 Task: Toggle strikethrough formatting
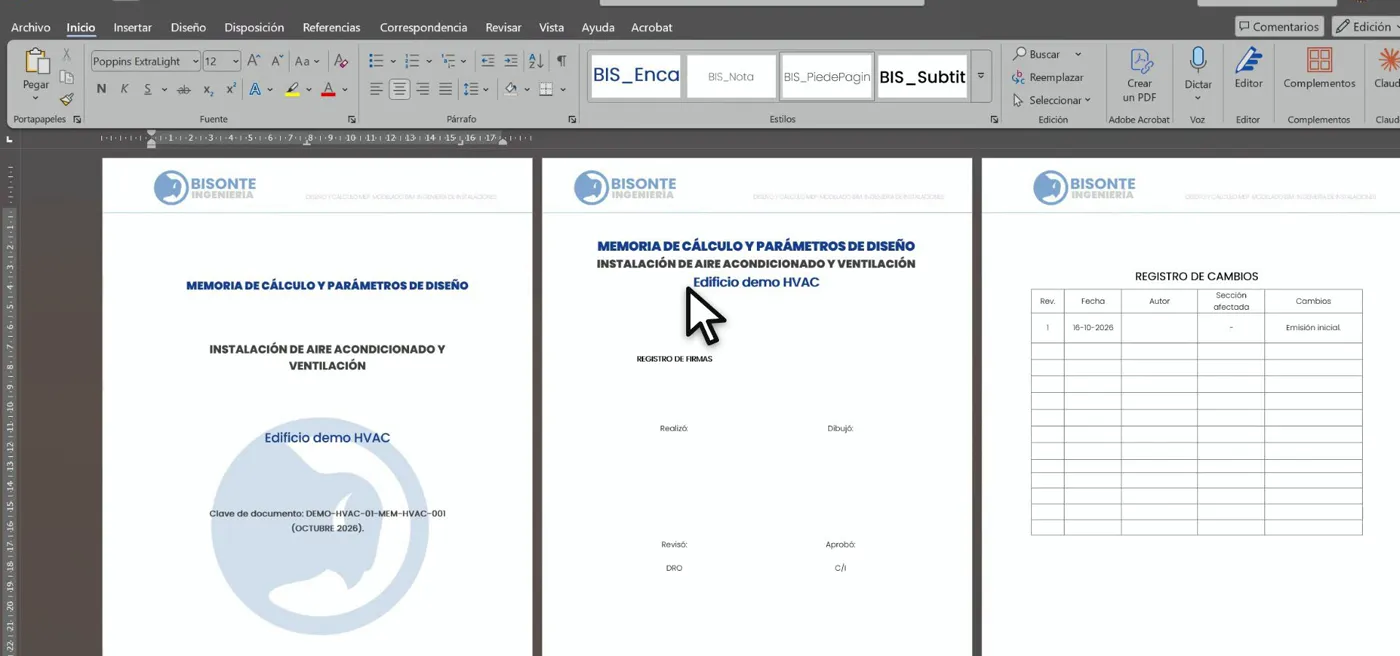[x=183, y=89]
